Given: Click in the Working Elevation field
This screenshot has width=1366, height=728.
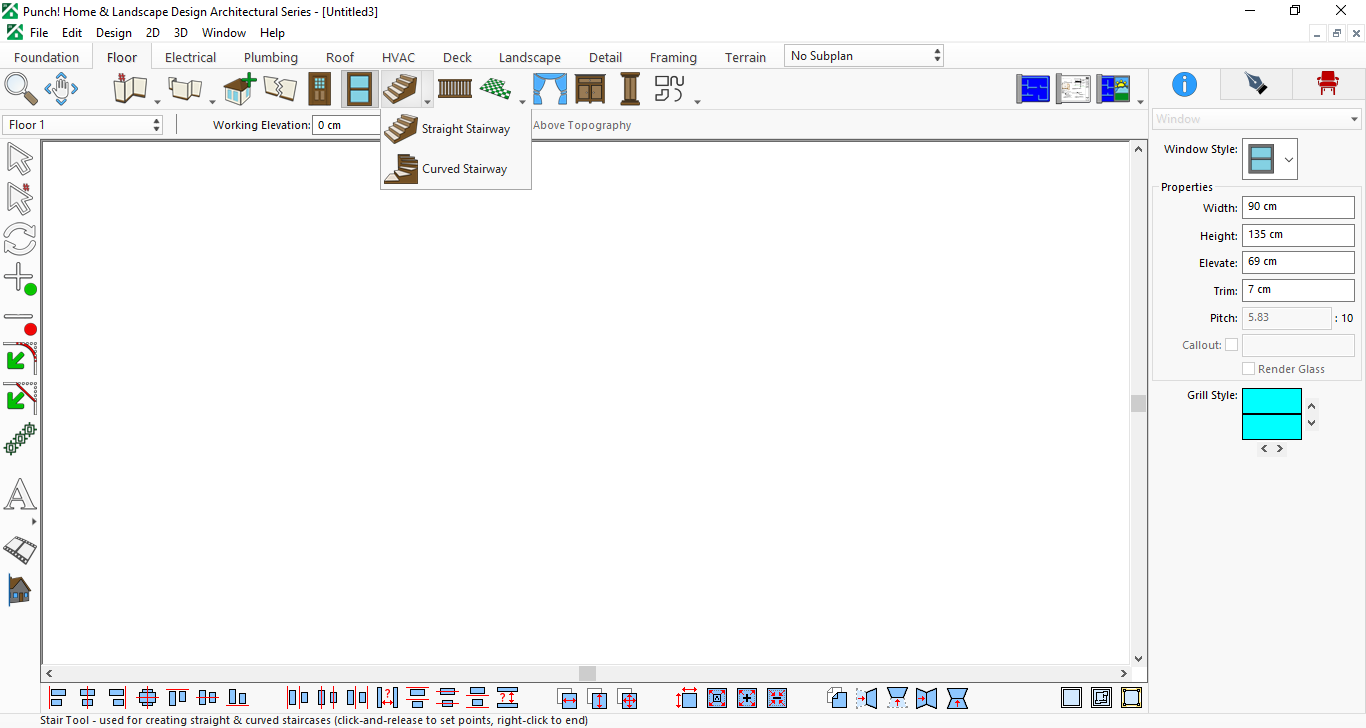Looking at the screenshot, I should click(345, 125).
